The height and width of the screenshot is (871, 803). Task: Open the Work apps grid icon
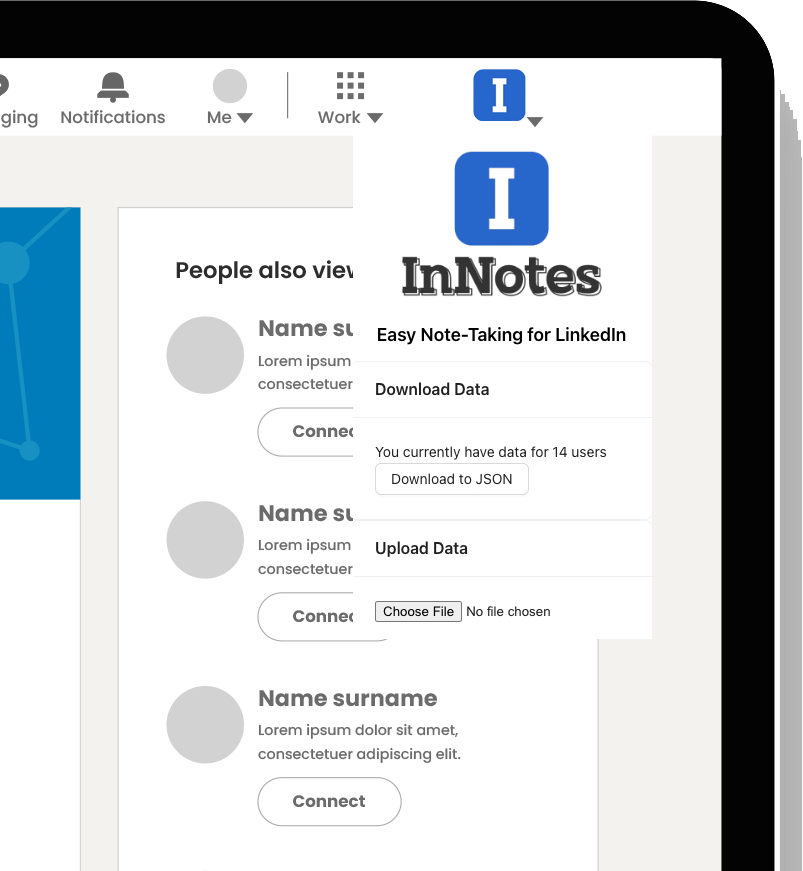(x=350, y=86)
